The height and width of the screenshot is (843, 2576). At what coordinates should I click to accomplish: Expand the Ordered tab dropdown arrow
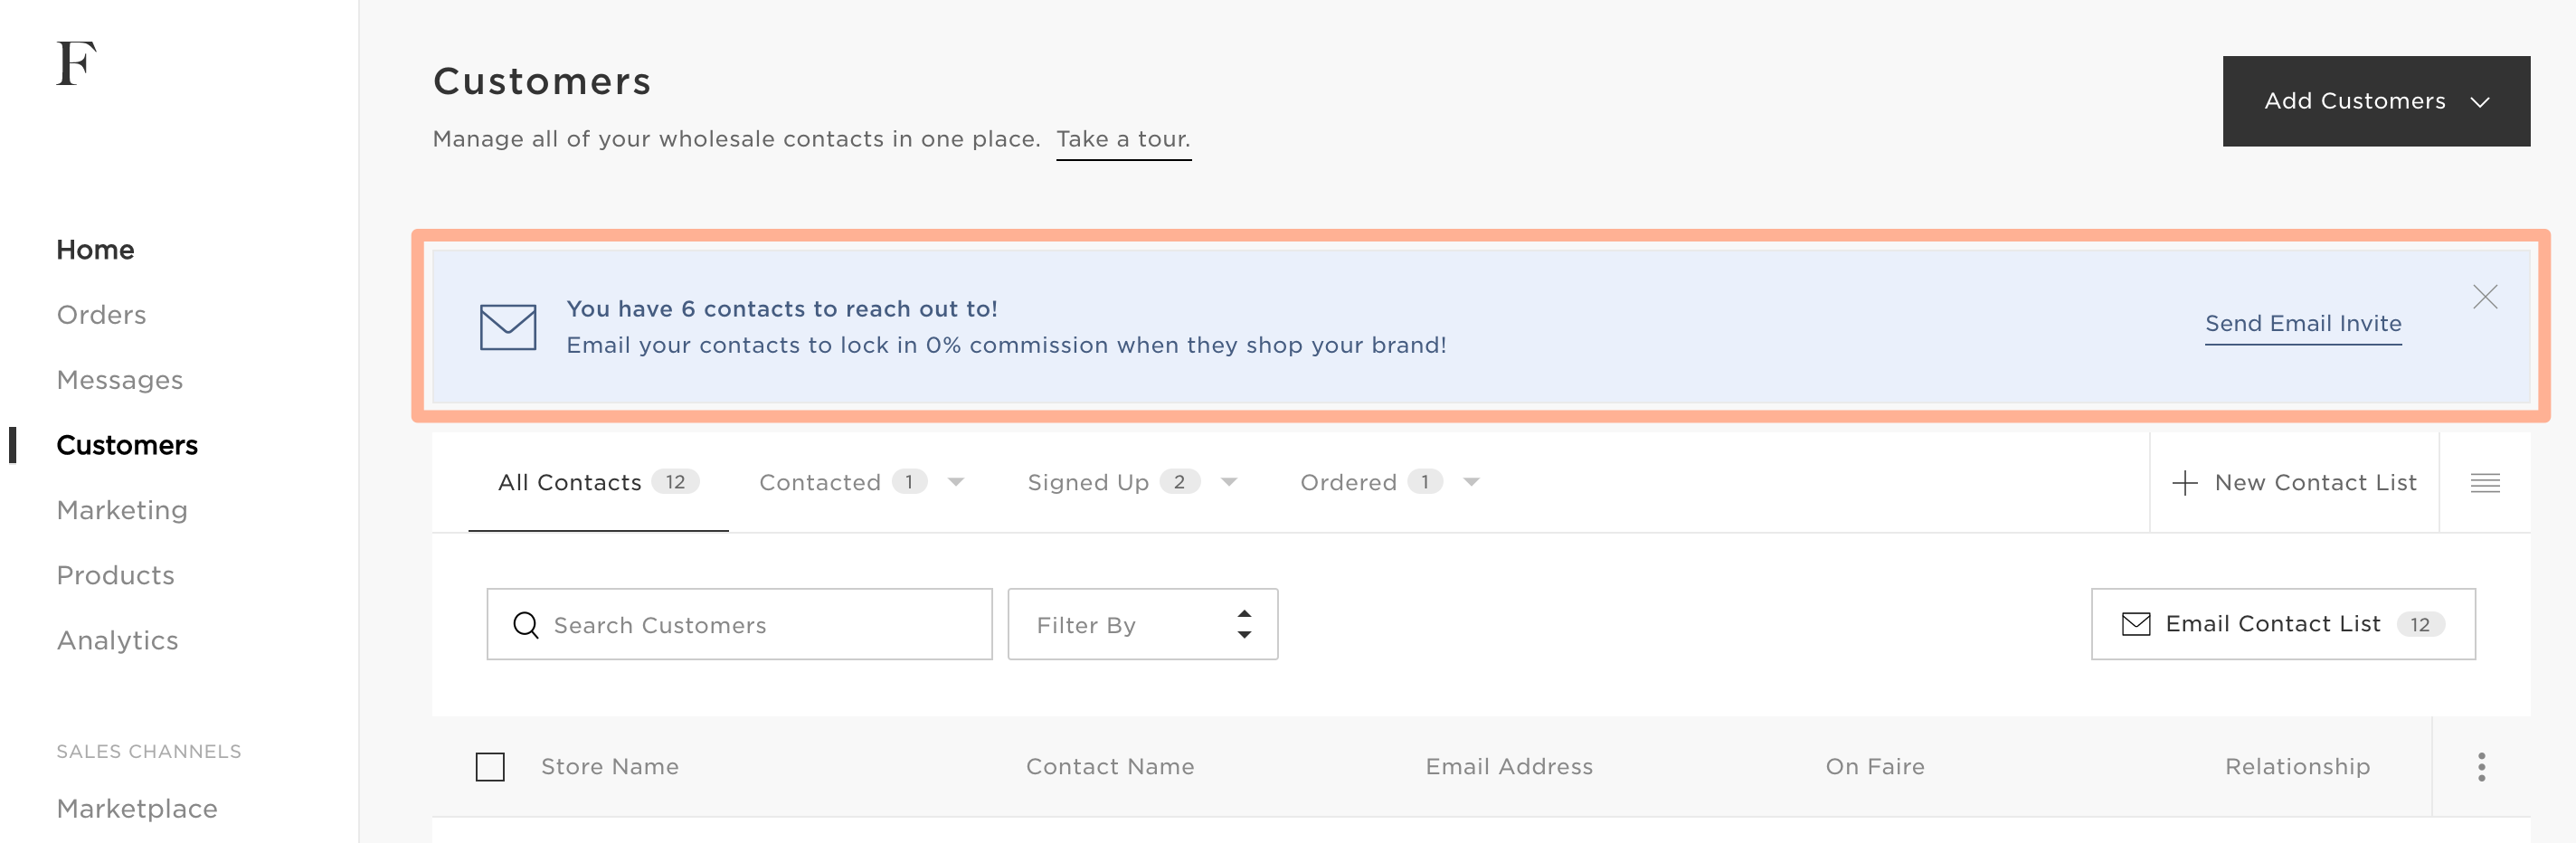1471,482
